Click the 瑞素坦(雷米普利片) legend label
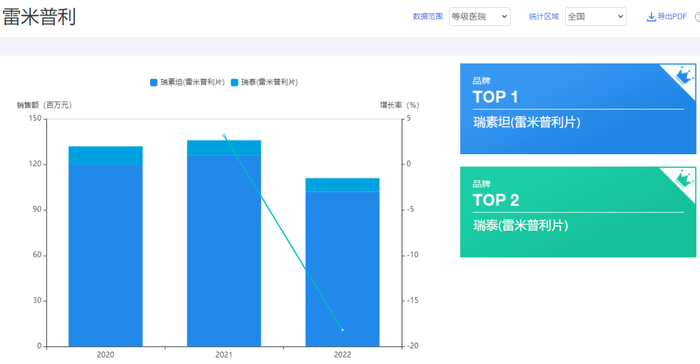The height and width of the screenshot is (364, 700). click(x=192, y=82)
